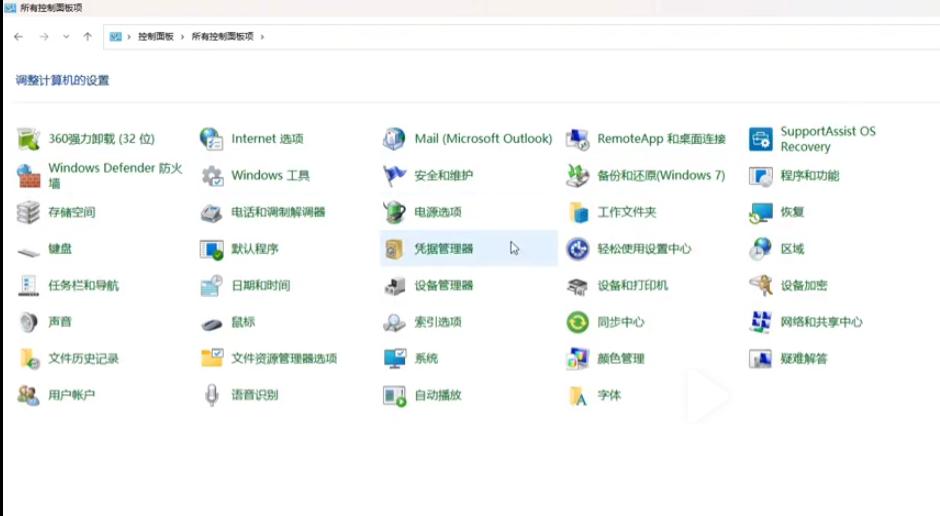Open the 设备加密 keys icon
Screen dimensions: 940x516
pyautogui.click(x=761, y=285)
